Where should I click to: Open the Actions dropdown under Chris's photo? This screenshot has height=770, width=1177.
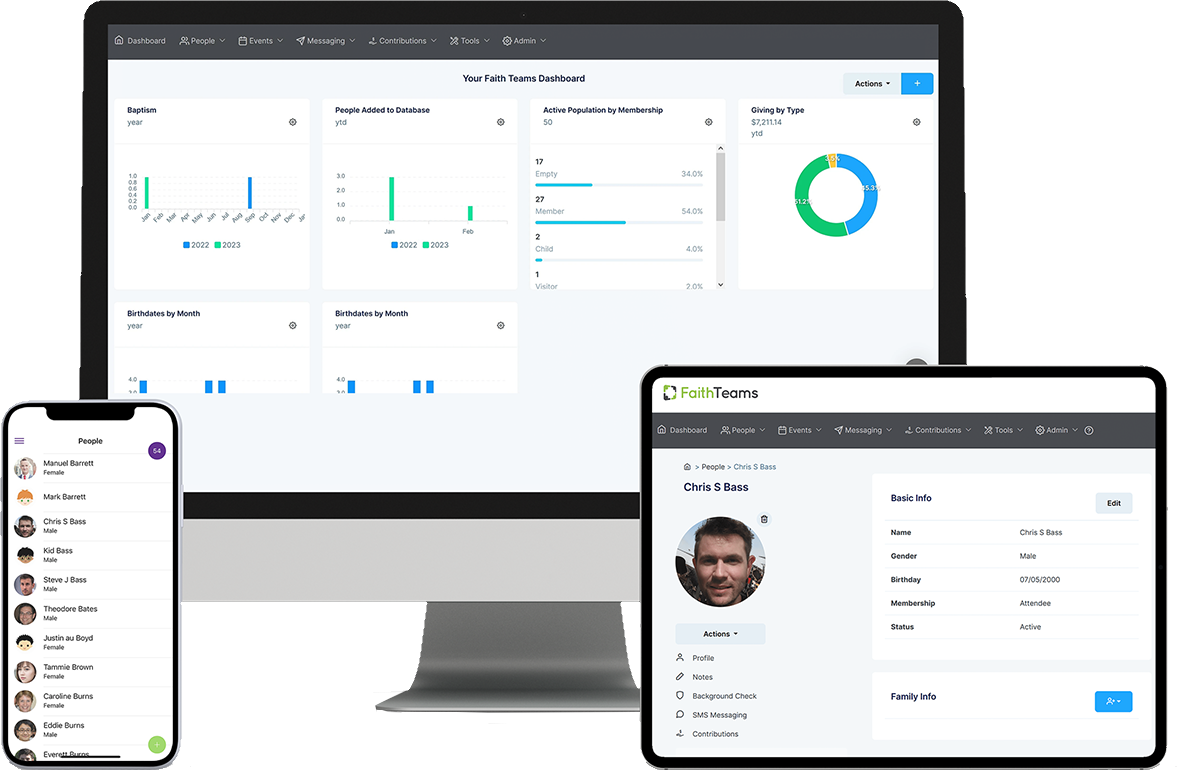(719, 633)
